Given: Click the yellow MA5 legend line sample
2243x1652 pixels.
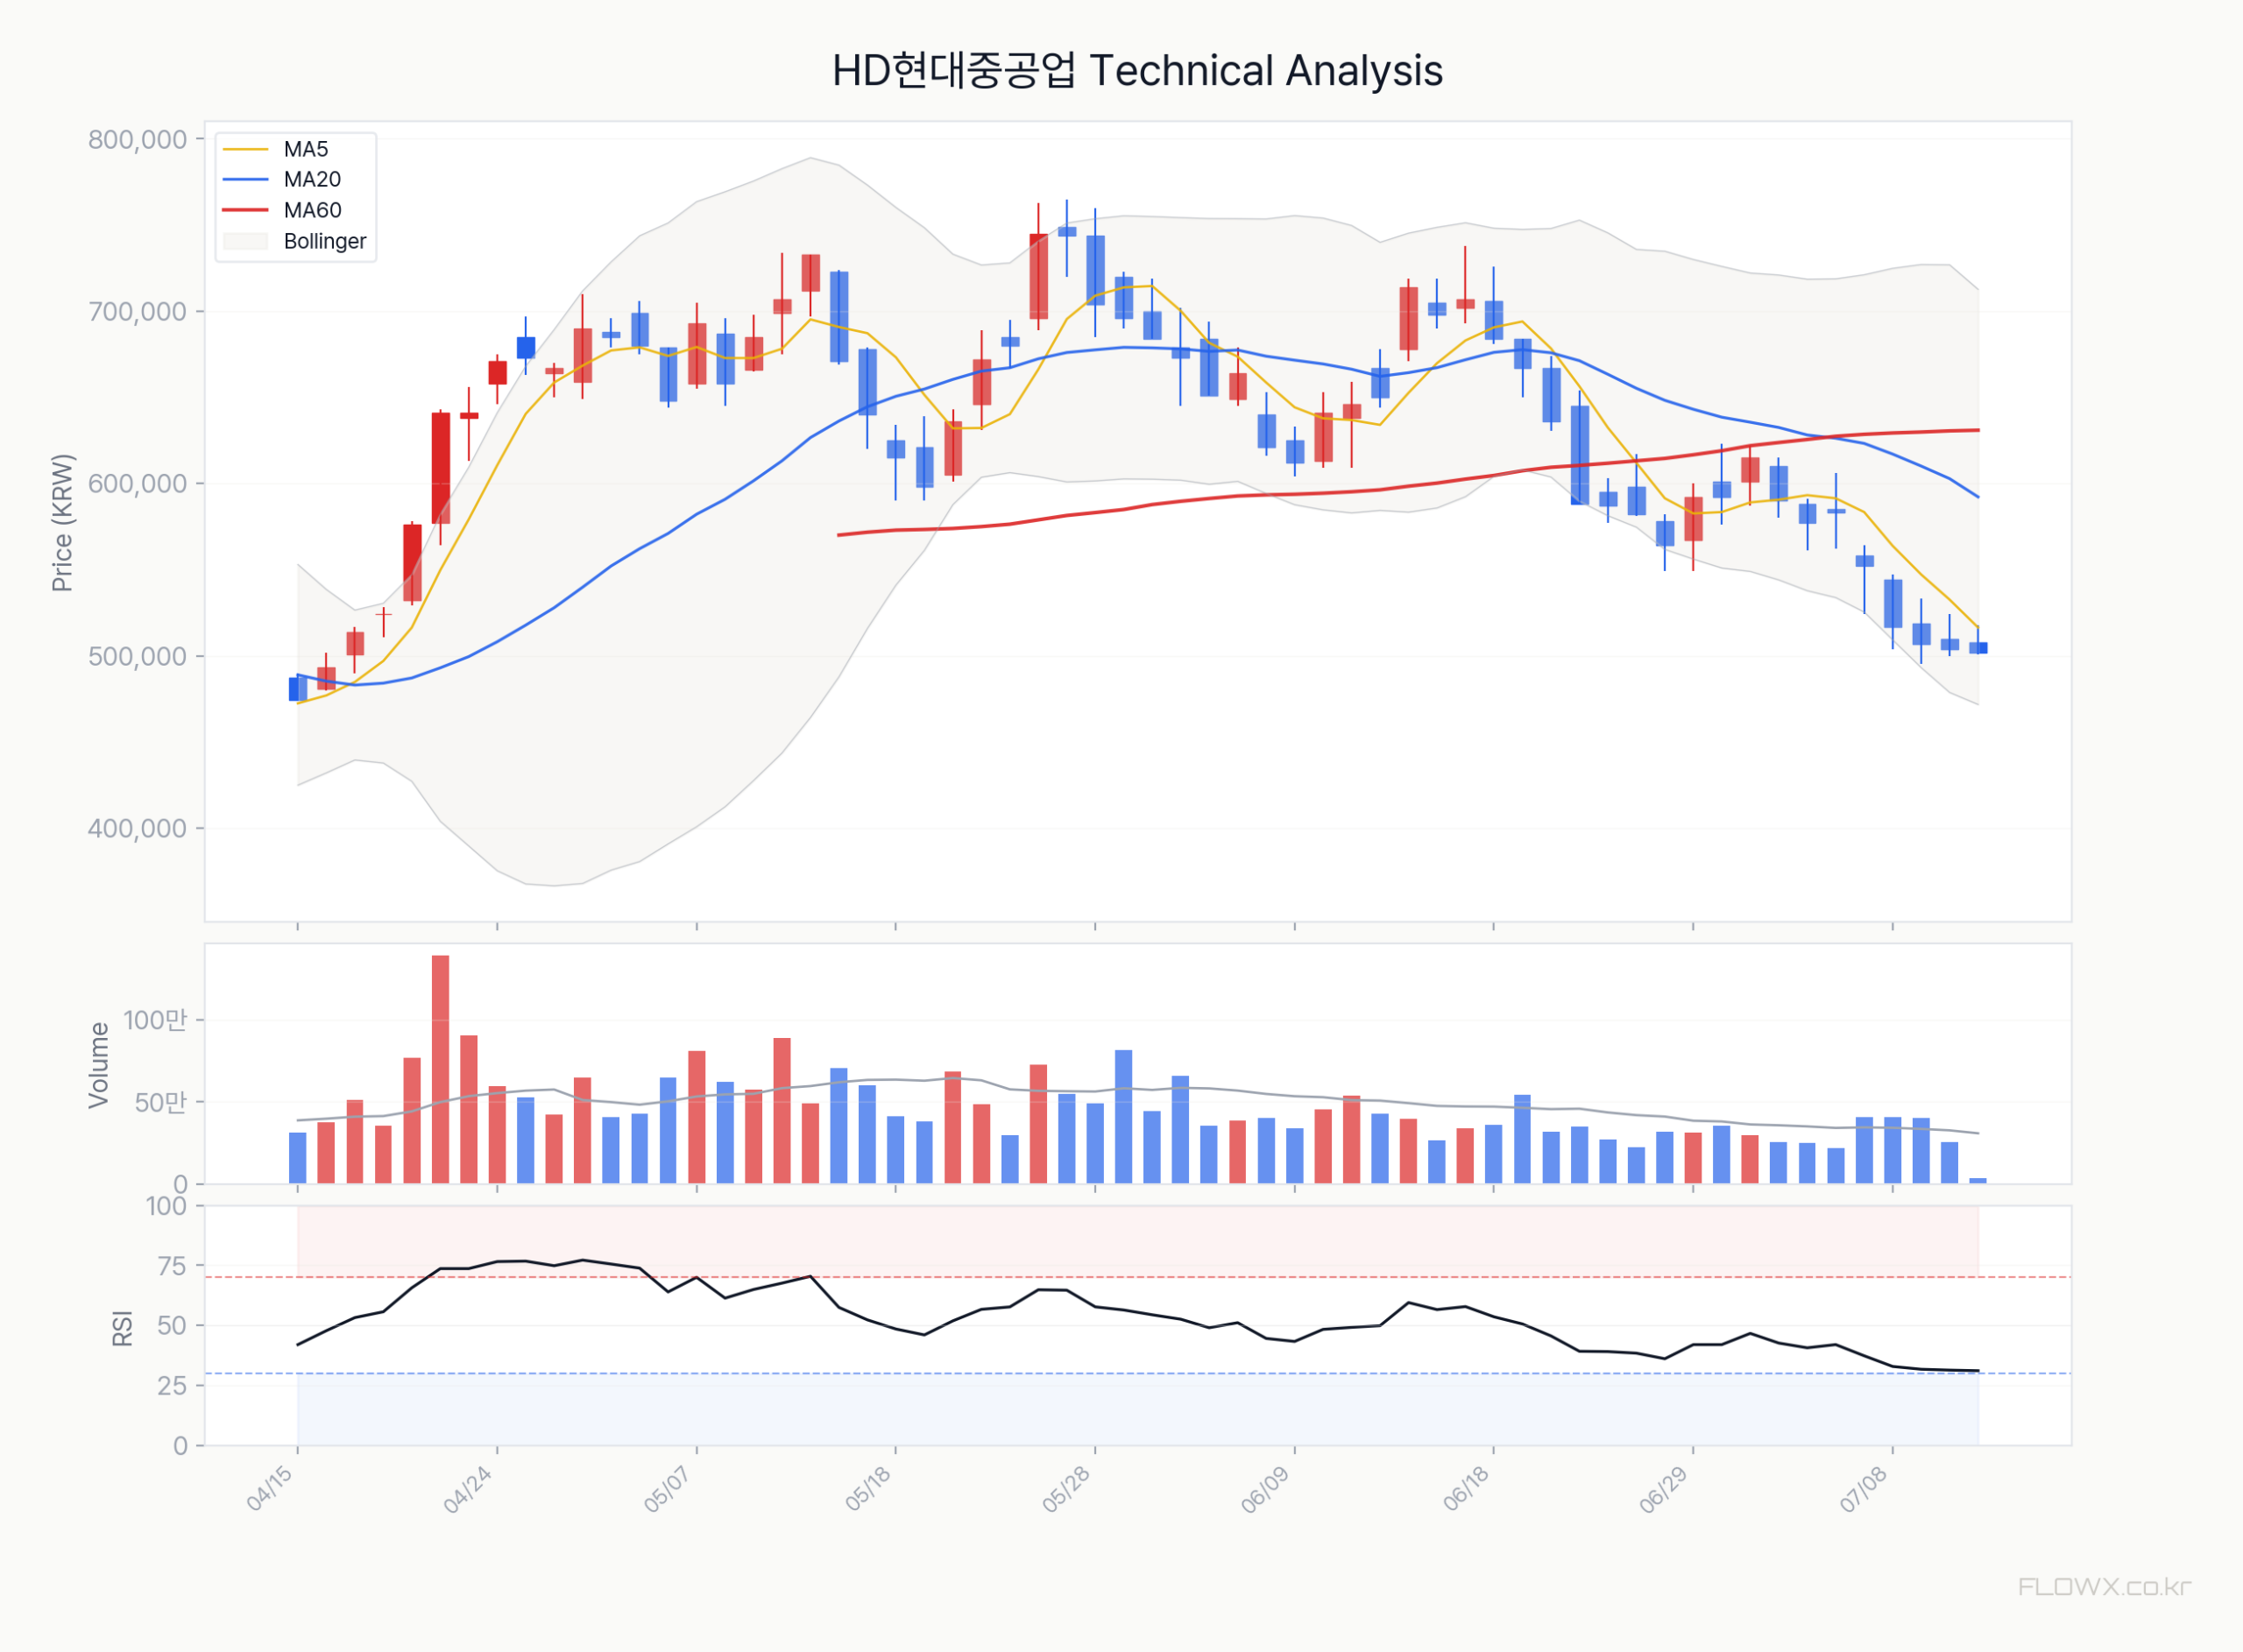Looking at the screenshot, I should [246, 150].
